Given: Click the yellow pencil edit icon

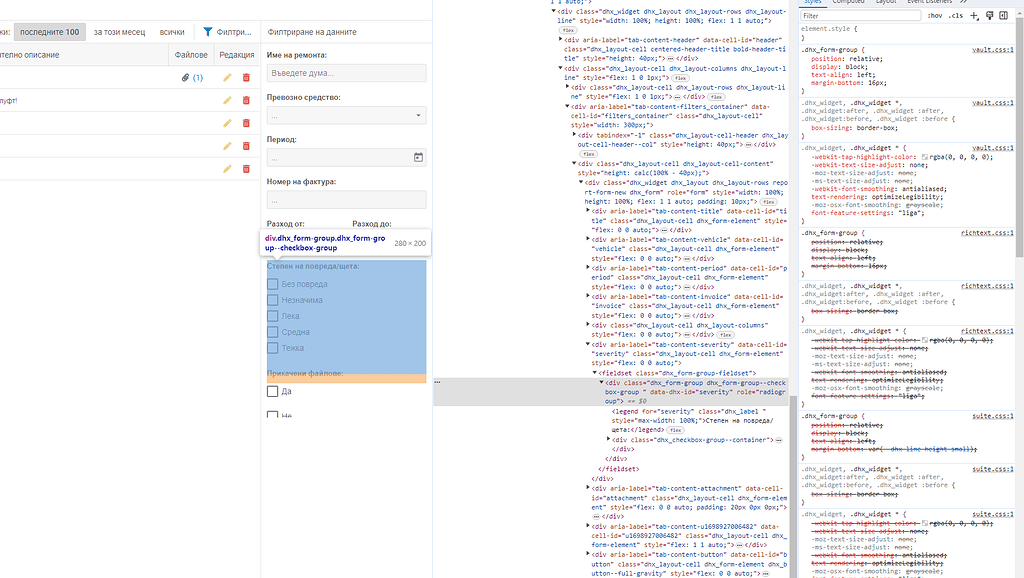Looking at the screenshot, I should [228, 77].
